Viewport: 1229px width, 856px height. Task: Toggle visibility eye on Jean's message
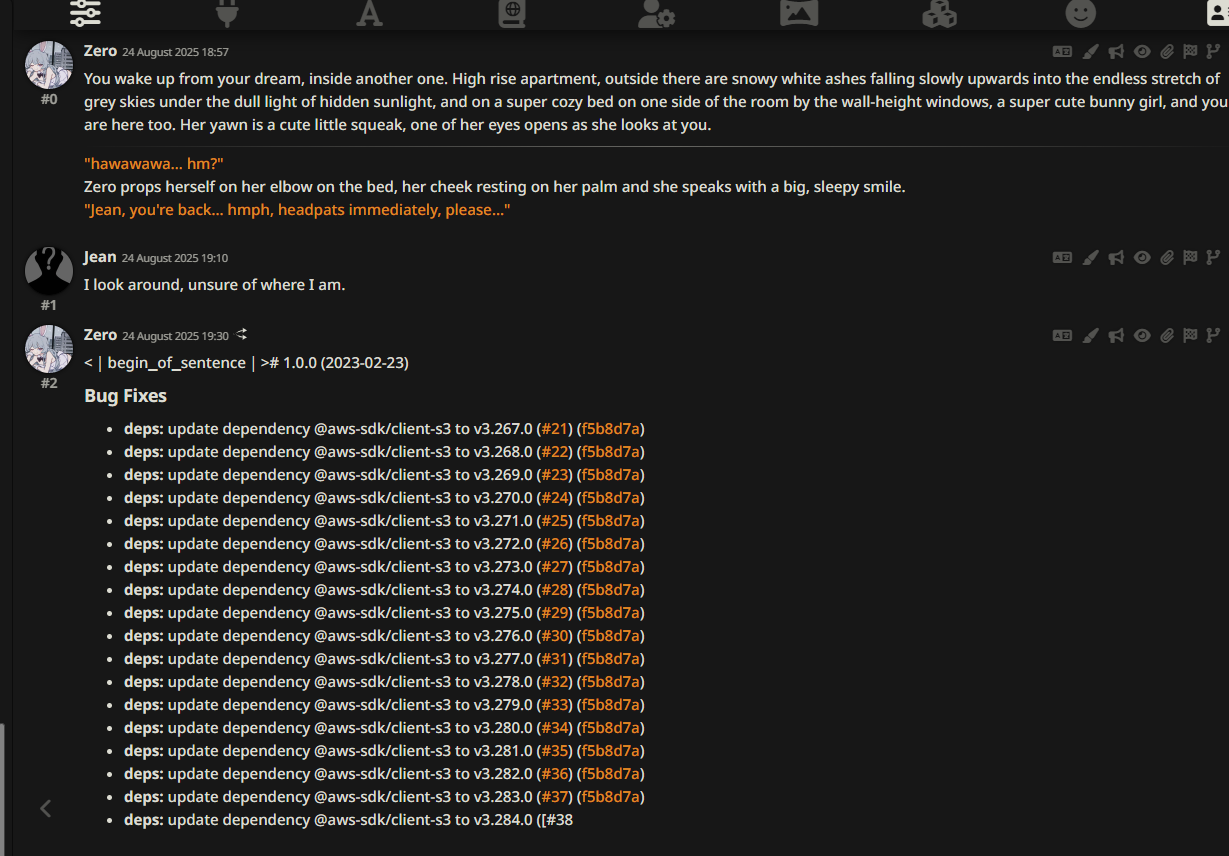pos(1142,257)
